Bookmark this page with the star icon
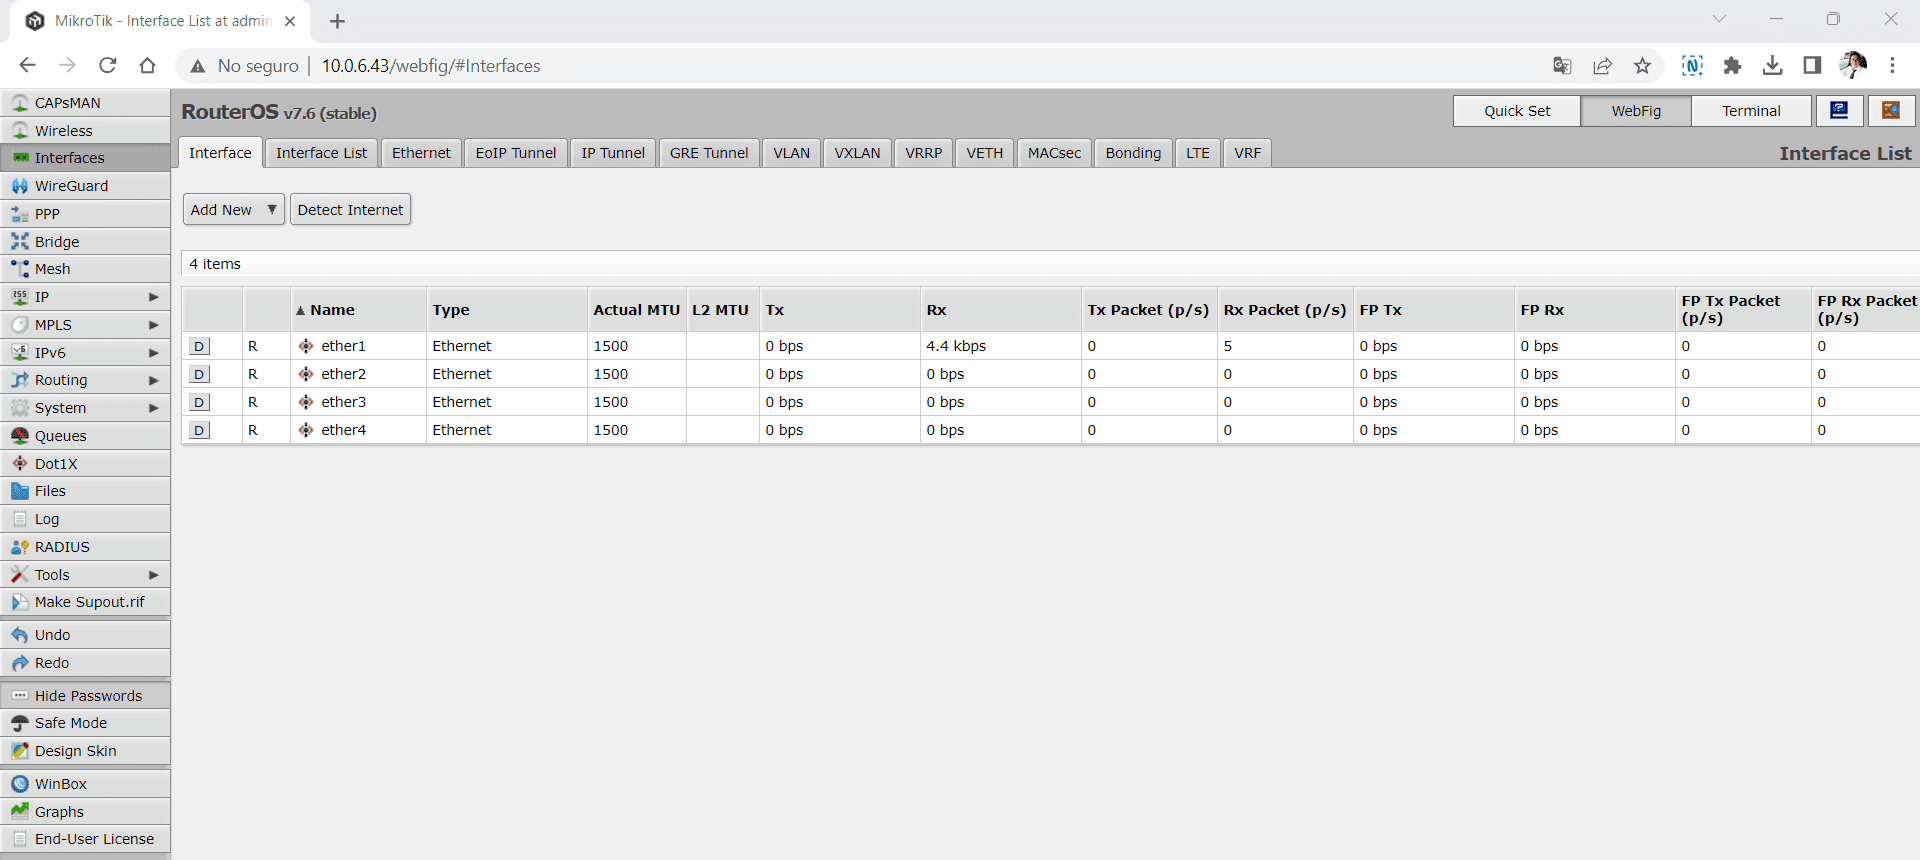This screenshot has height=860, width=1920. pos(1642,66)
